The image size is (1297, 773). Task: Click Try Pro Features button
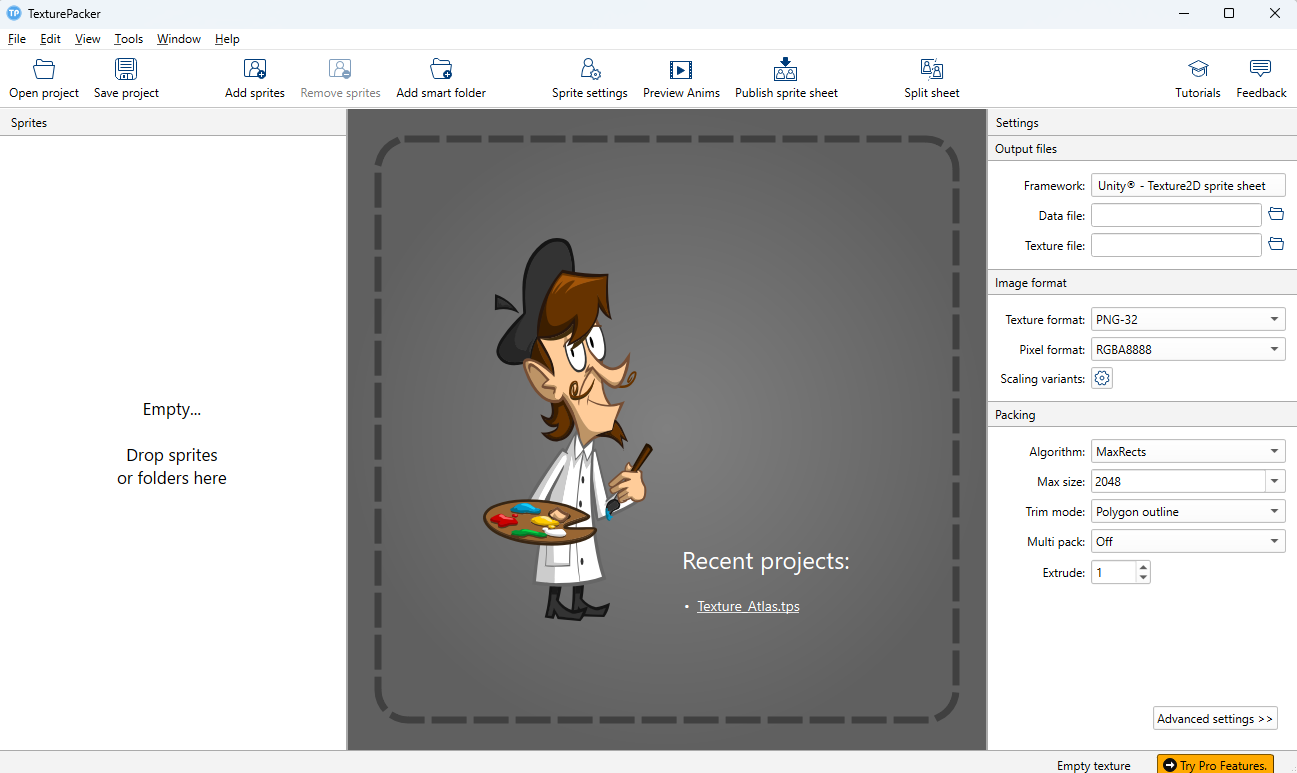pyautogui.click(x=1215, y=765)
